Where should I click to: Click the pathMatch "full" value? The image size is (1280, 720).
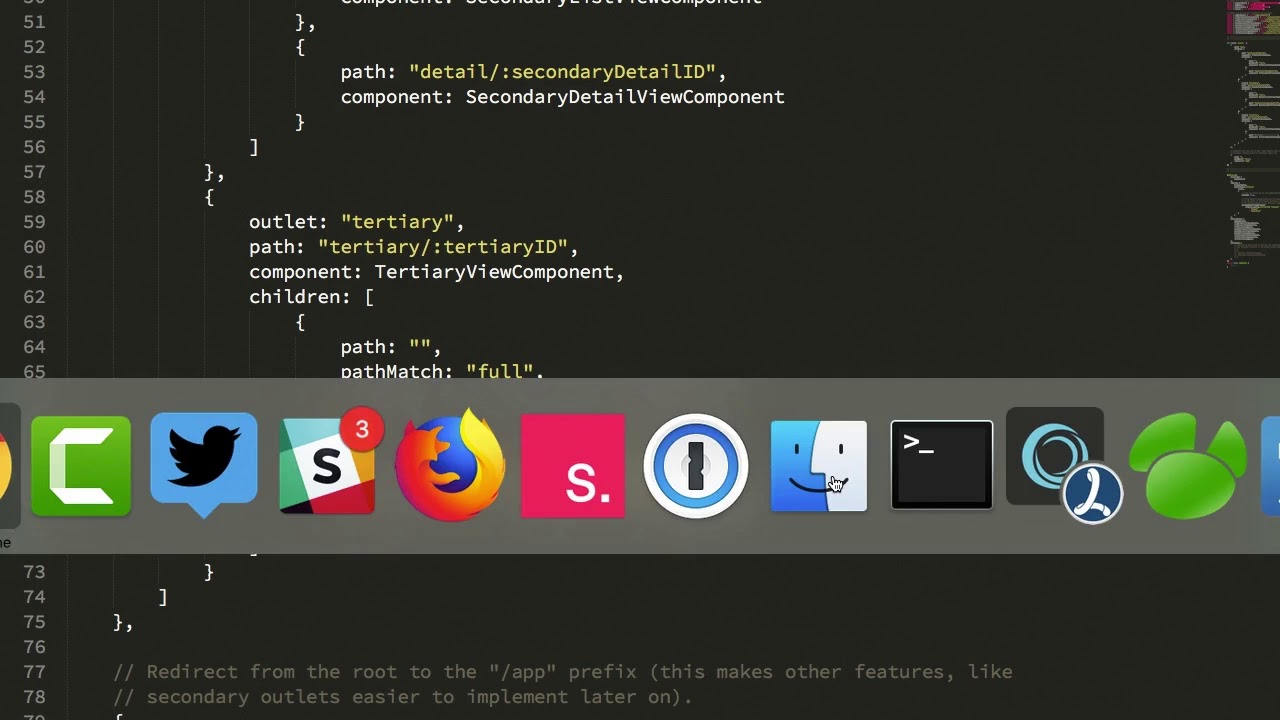pos(500,371)
